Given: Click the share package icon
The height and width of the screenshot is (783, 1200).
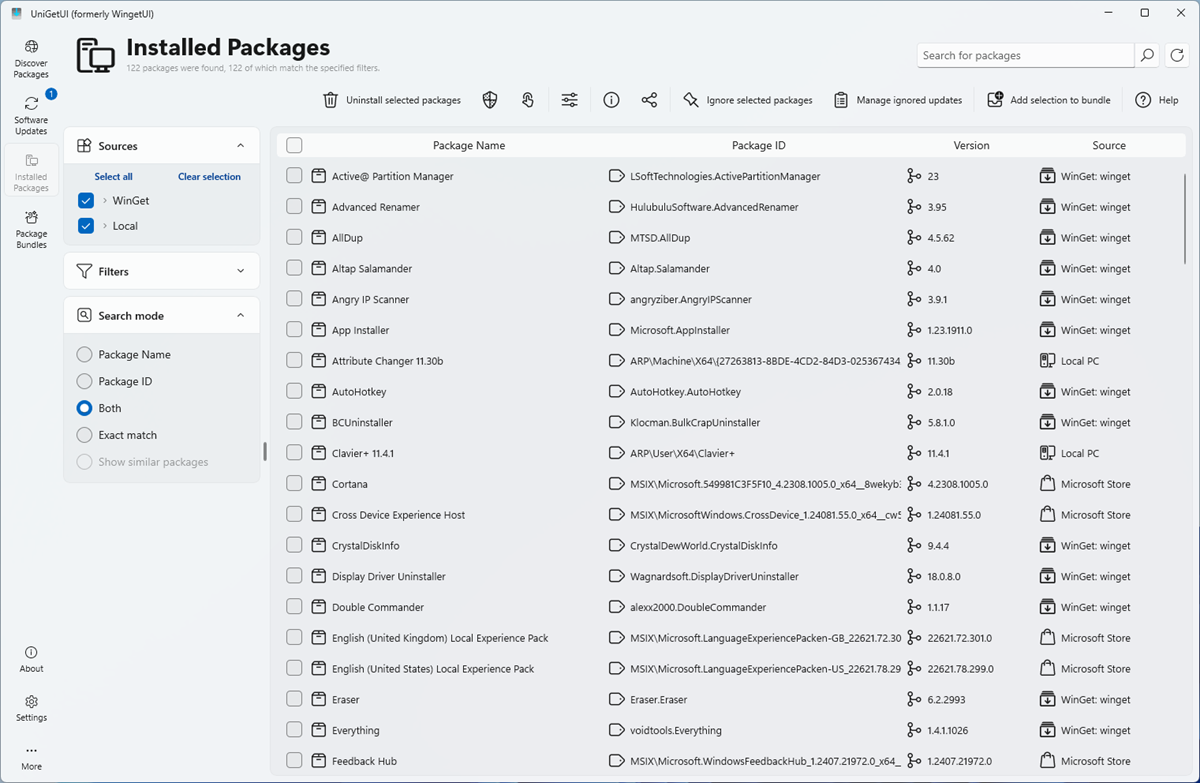Looking at the screenshot, I should pyautogui.click(x=649, y=100).
